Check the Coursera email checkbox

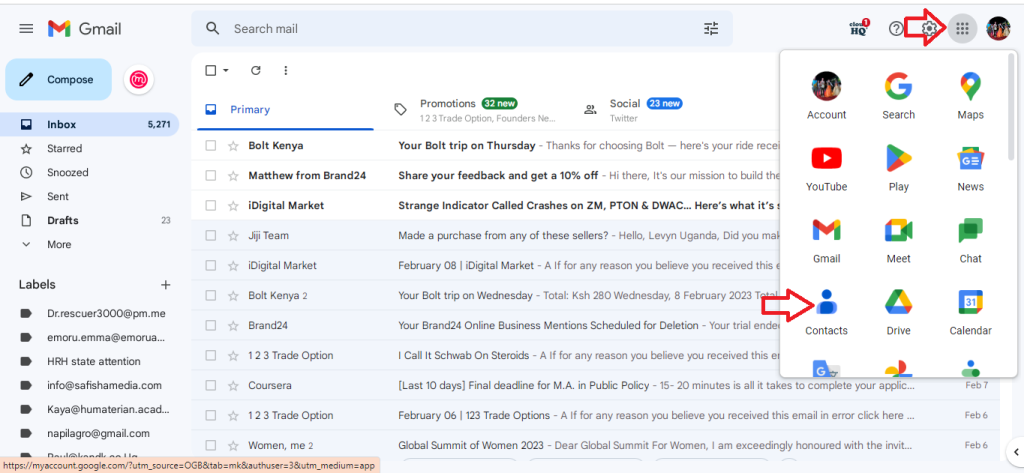click(x=210, y=385)
